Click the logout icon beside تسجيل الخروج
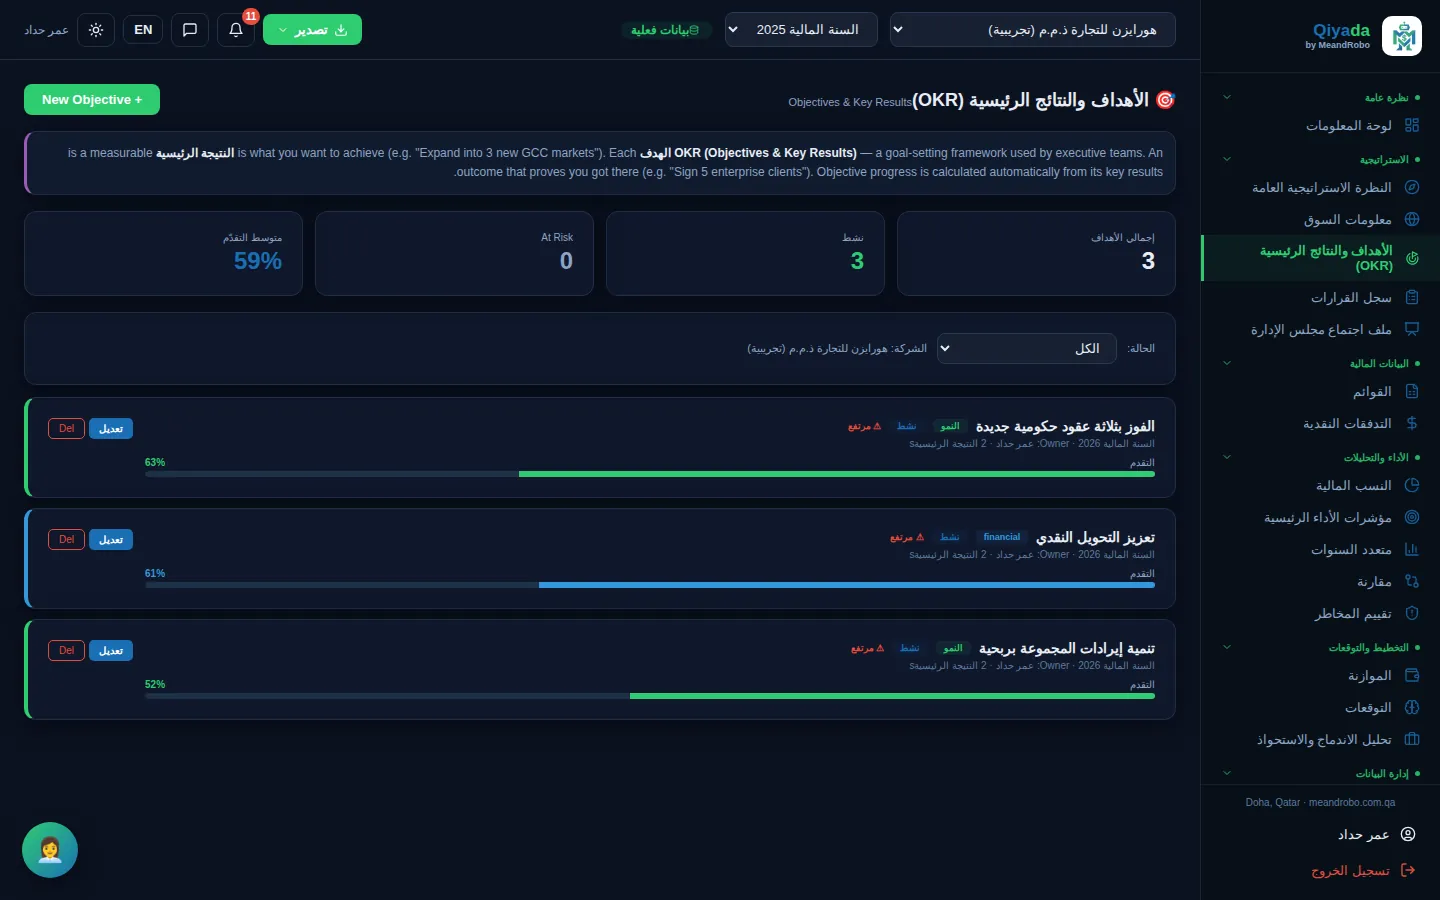Viewport: 1440px width, 900px height. pyautogui.click(x=1408, y=870)
